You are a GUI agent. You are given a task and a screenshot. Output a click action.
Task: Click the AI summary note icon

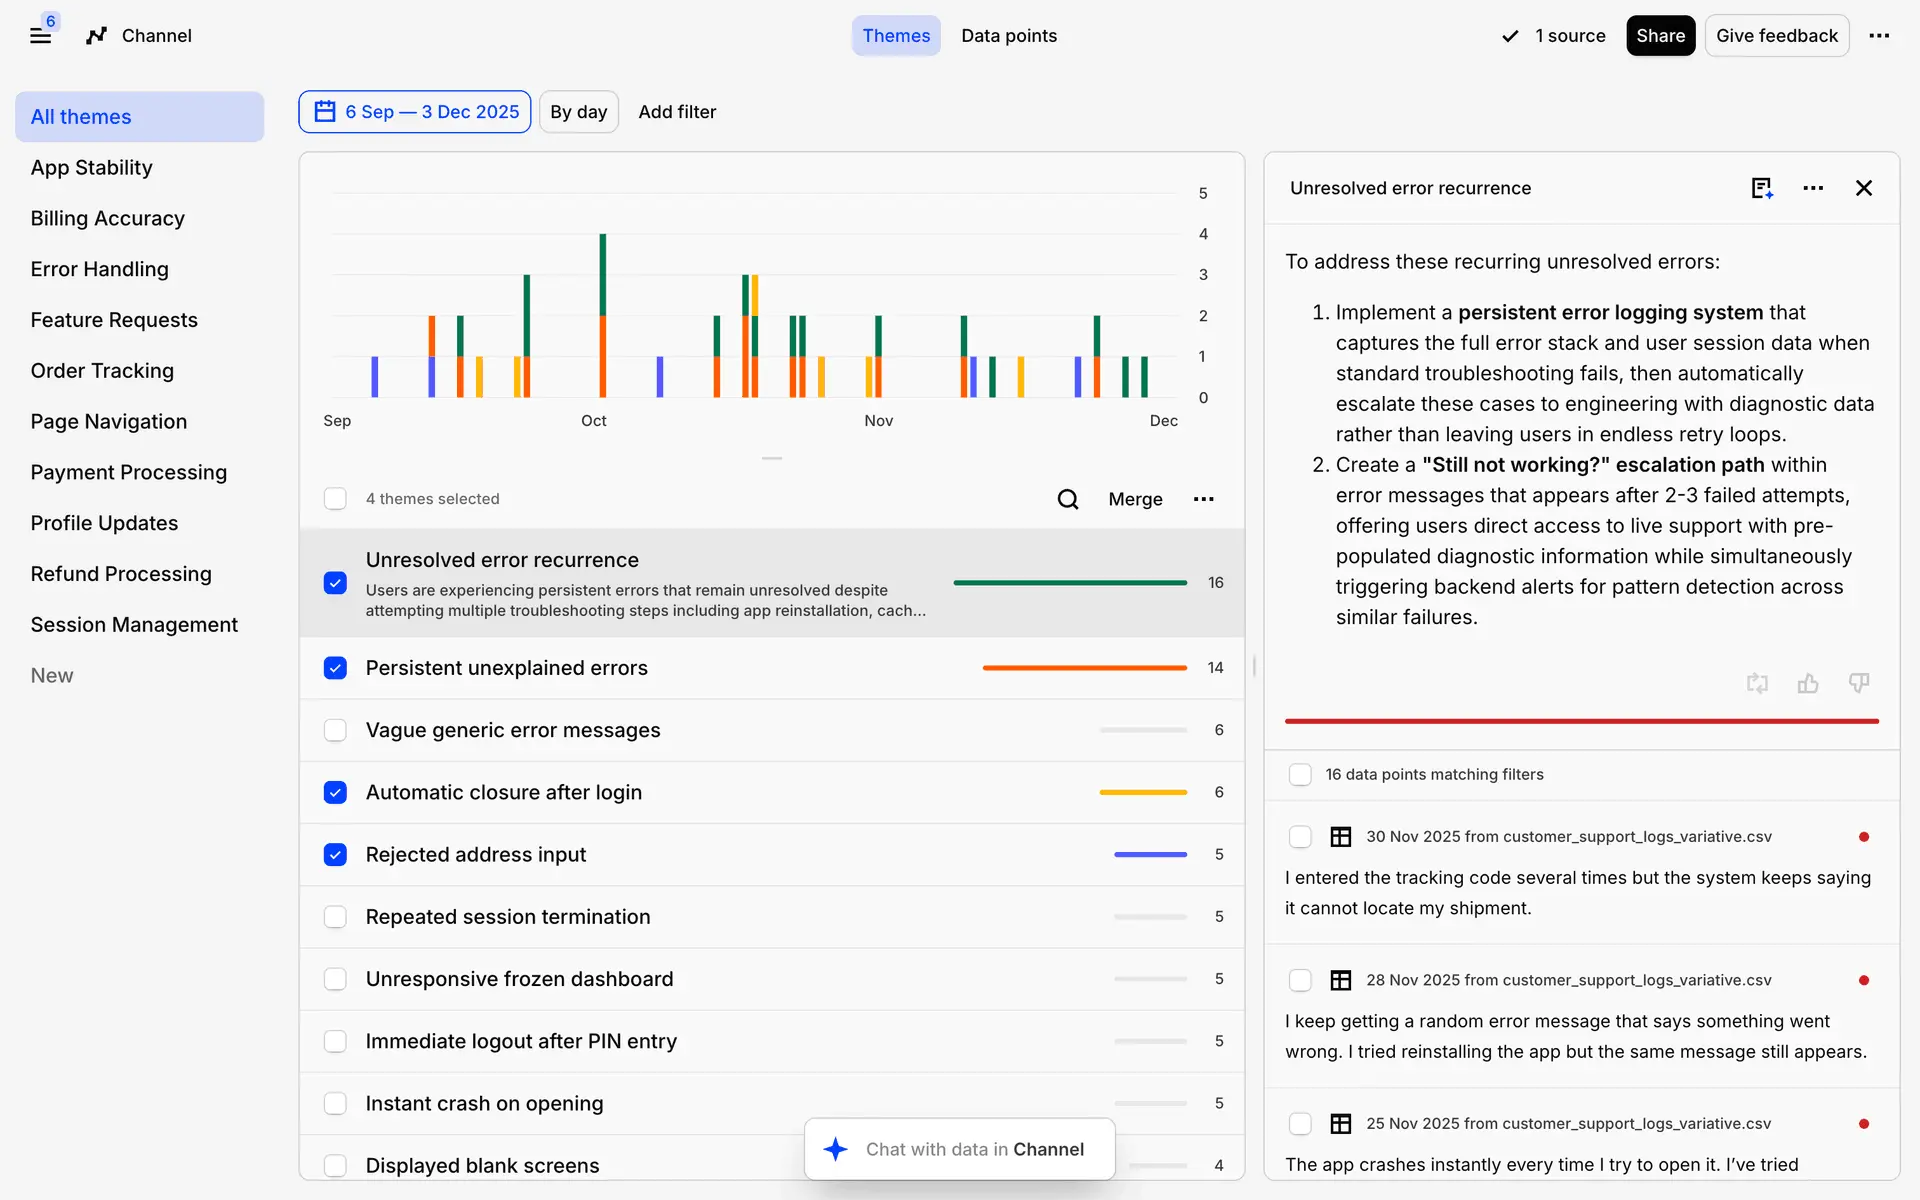[x=1761, y=188]
